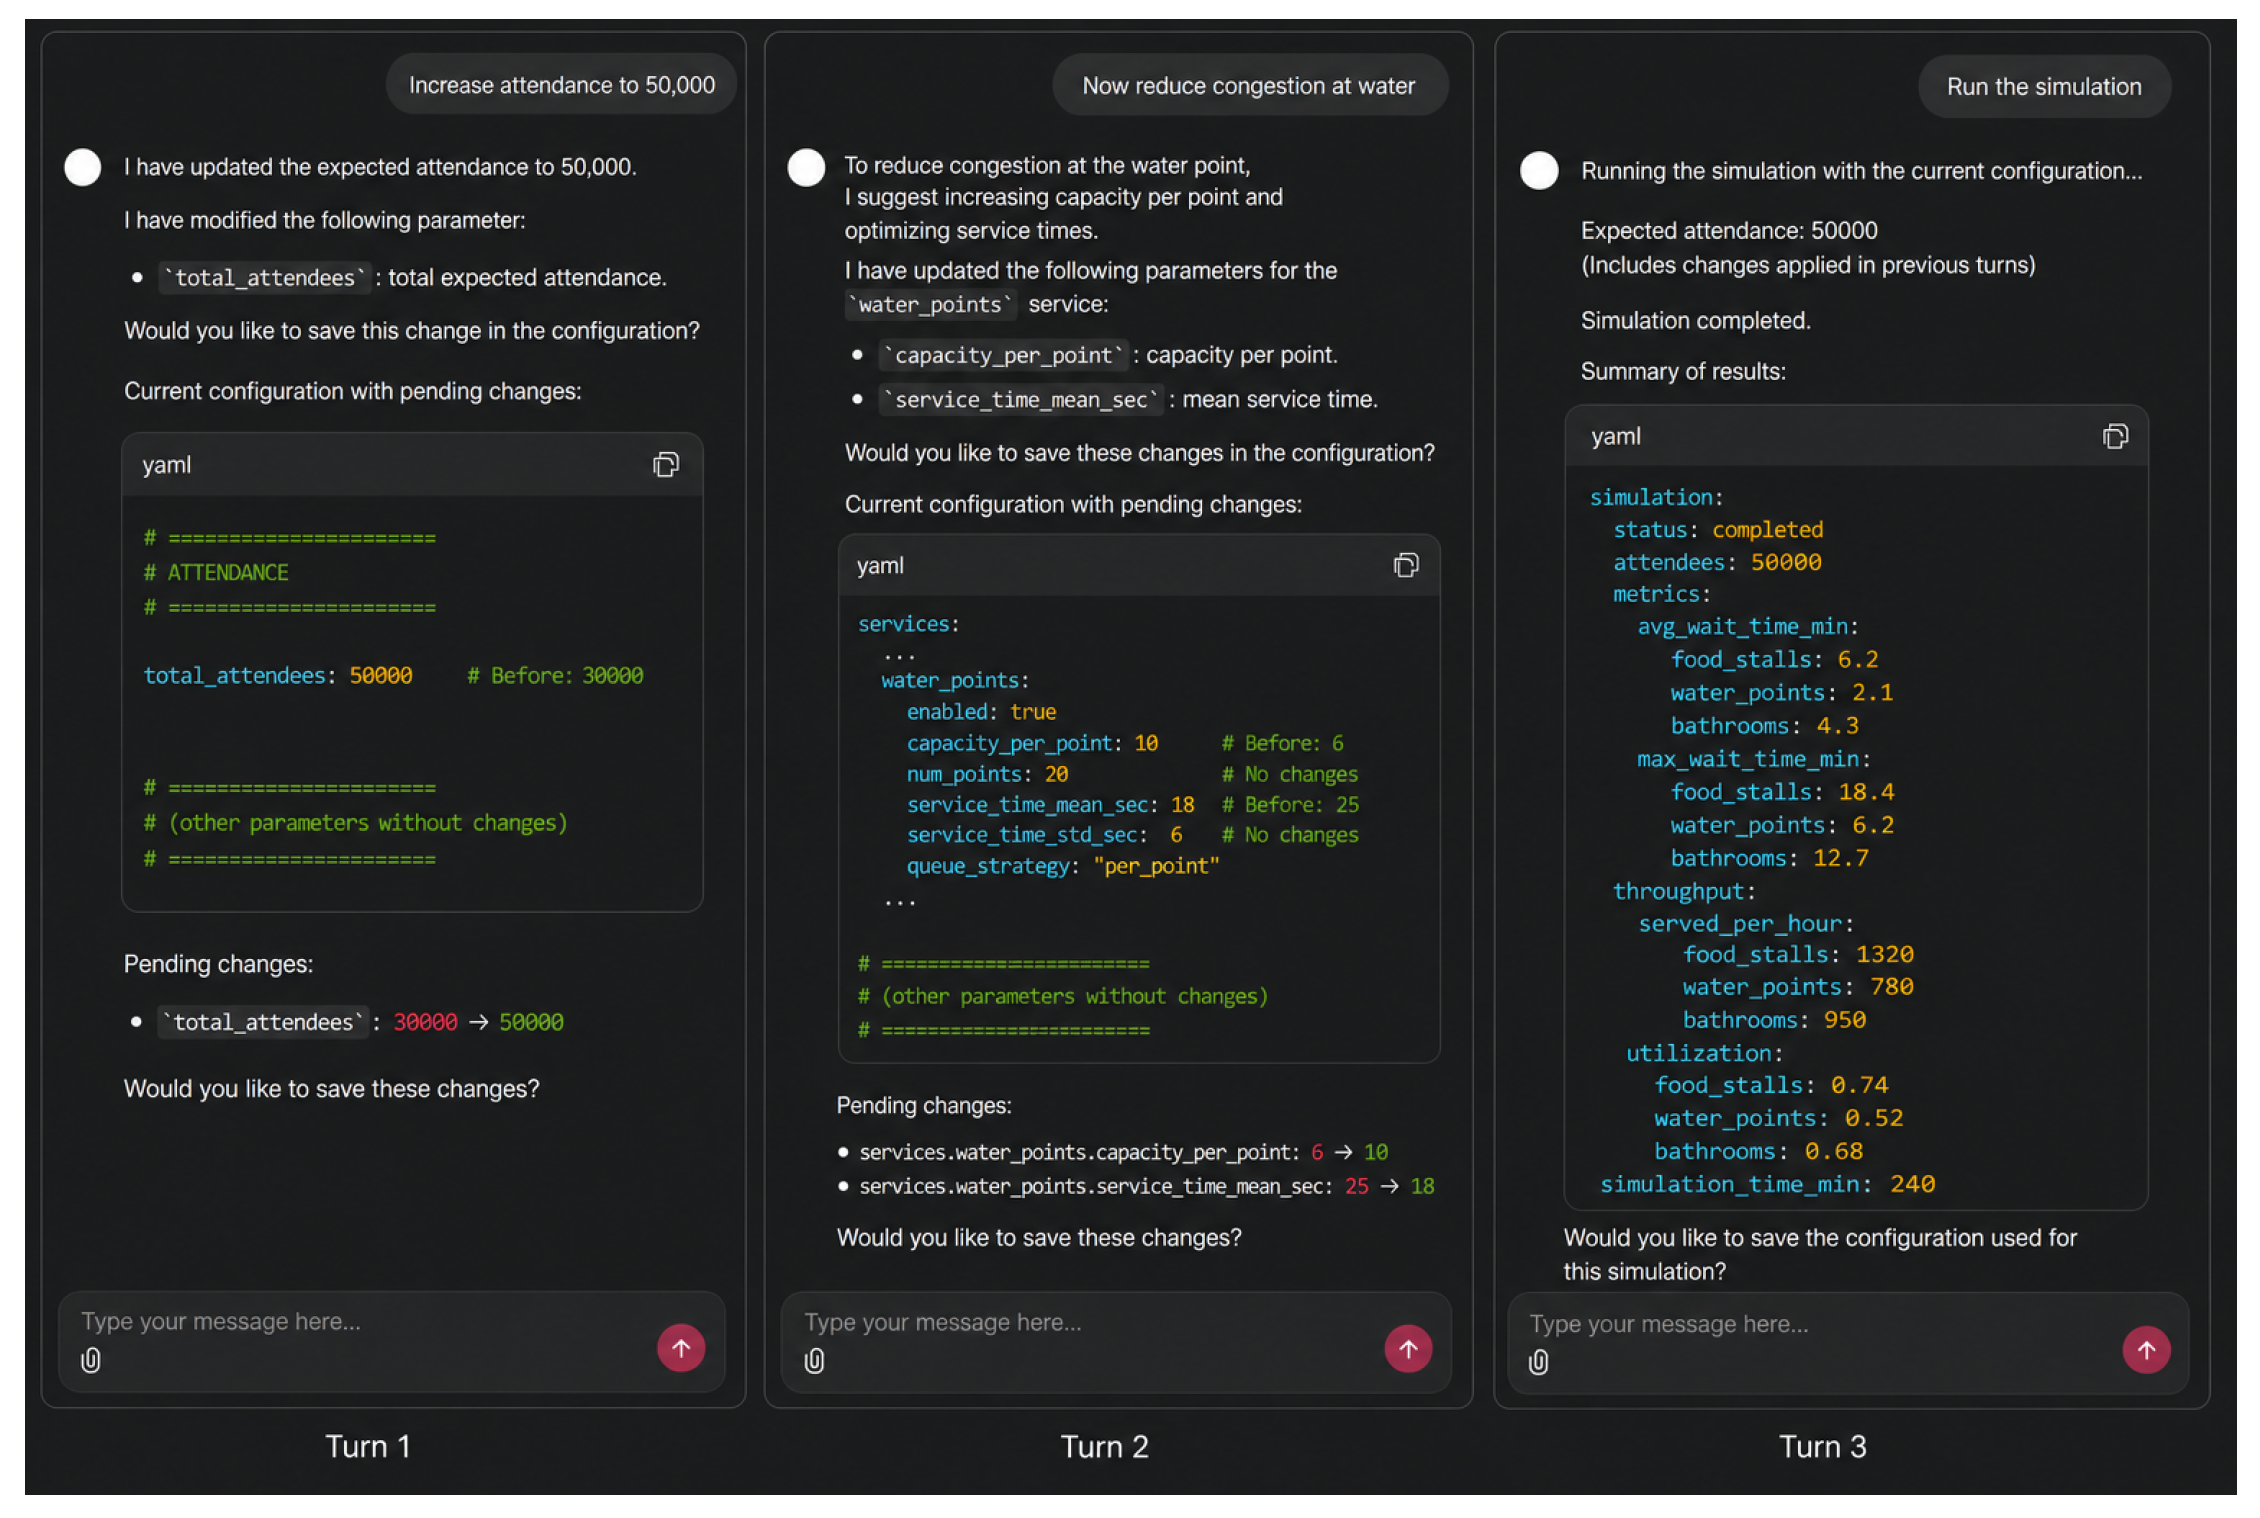Screen dimensions: 2260x1518
Task: Attach a file in Turn 3 chat
Action: click(1539, 1362)
